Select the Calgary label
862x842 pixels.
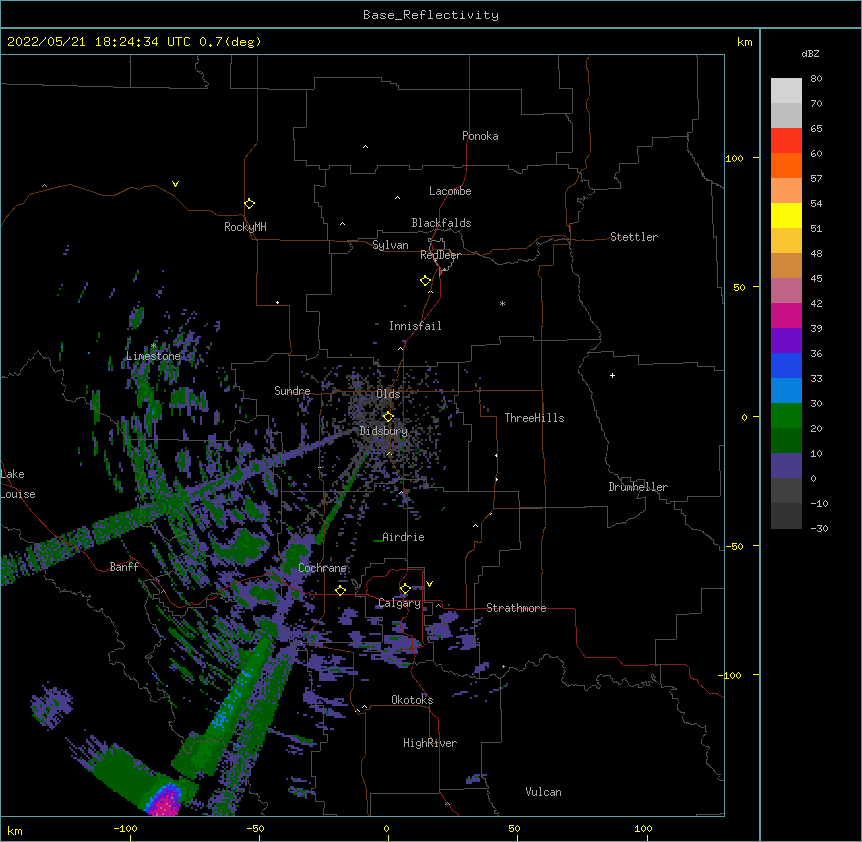(400, 603)
